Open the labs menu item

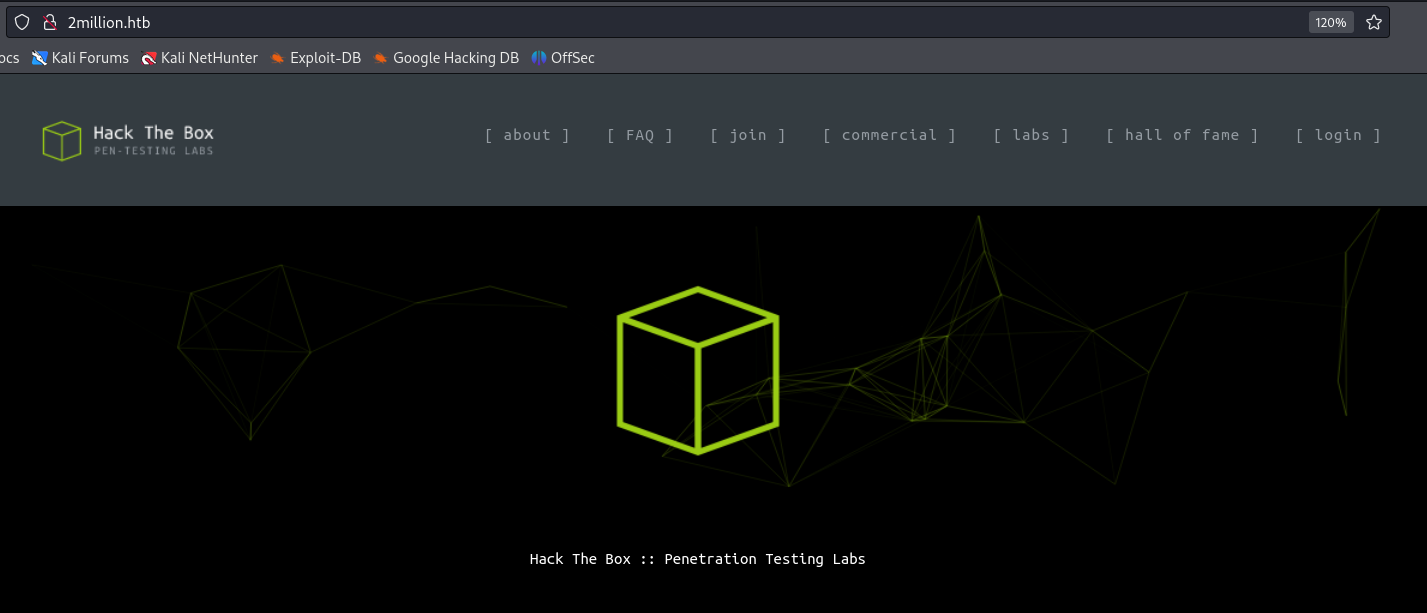coord(1031,135)
